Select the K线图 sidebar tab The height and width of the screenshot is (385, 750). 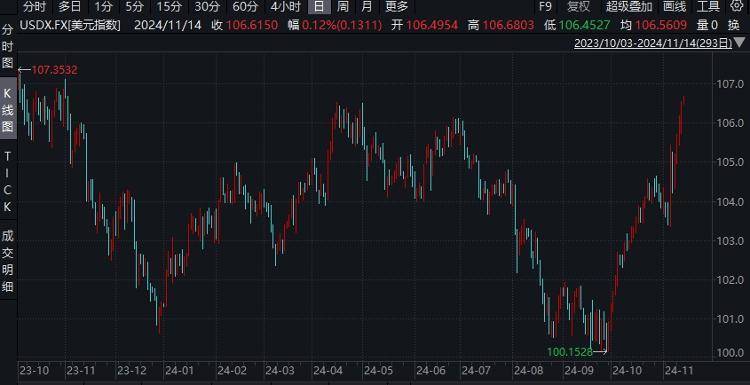(8, 110)
